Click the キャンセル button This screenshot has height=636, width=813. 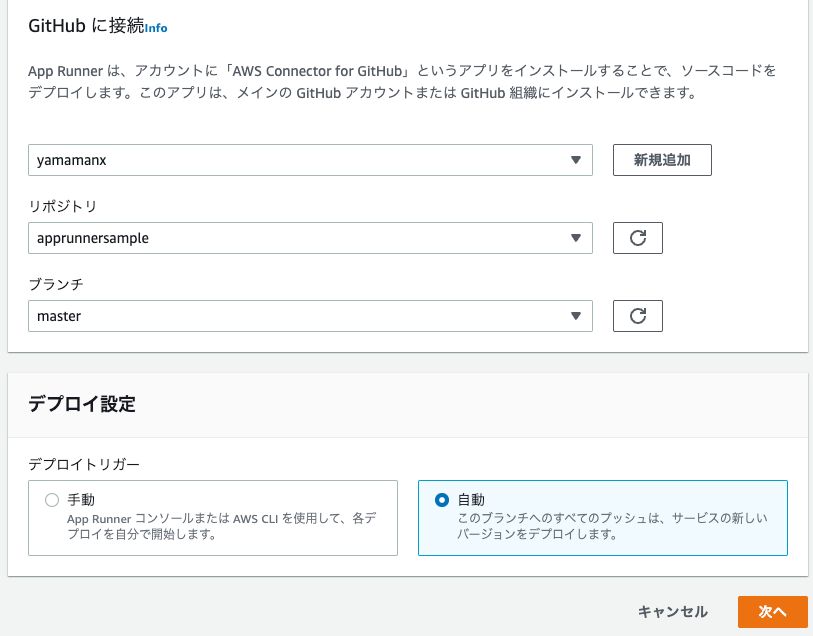click(672, 612)
